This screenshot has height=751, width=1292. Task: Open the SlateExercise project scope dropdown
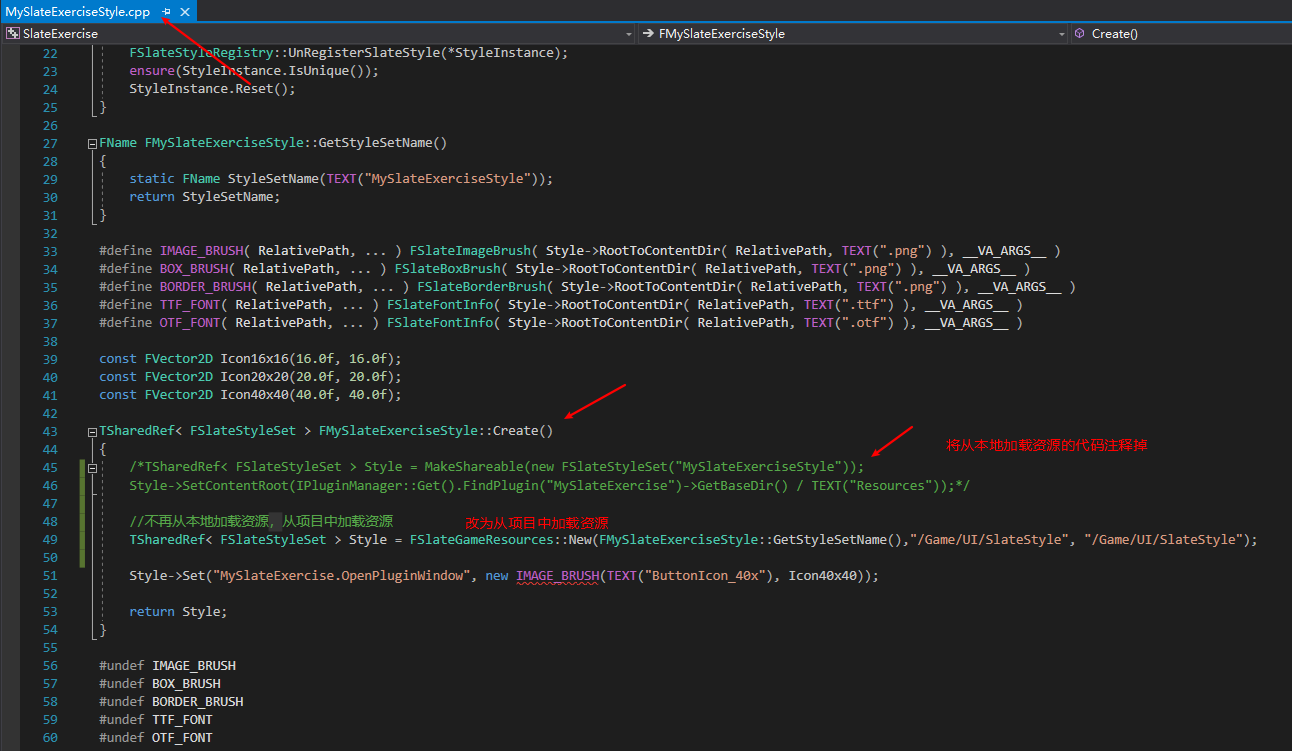pos(629,33)
